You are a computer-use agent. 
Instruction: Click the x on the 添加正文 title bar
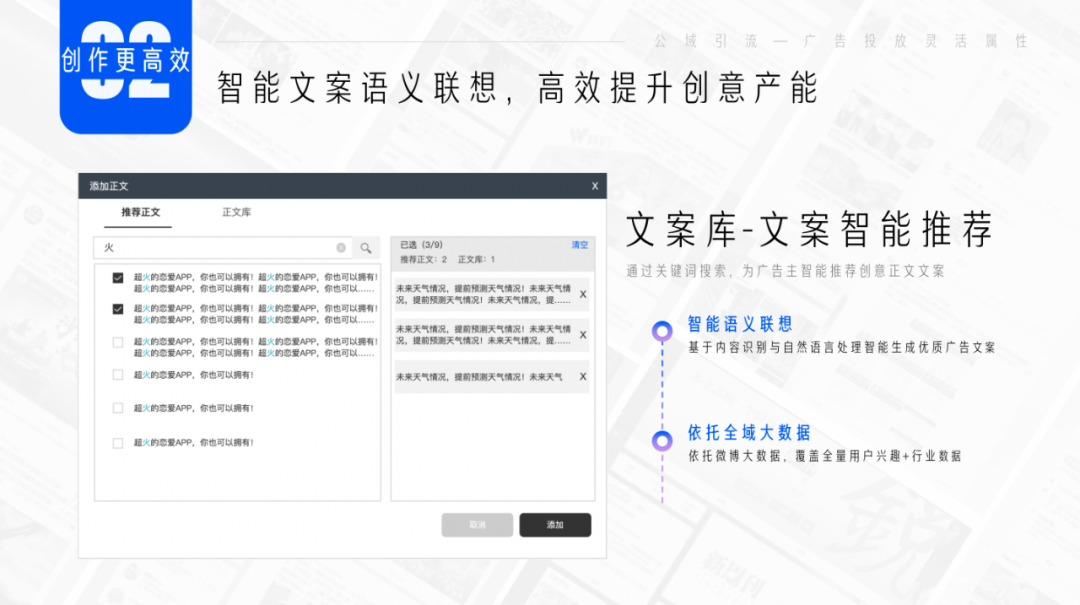coord(593,186)
